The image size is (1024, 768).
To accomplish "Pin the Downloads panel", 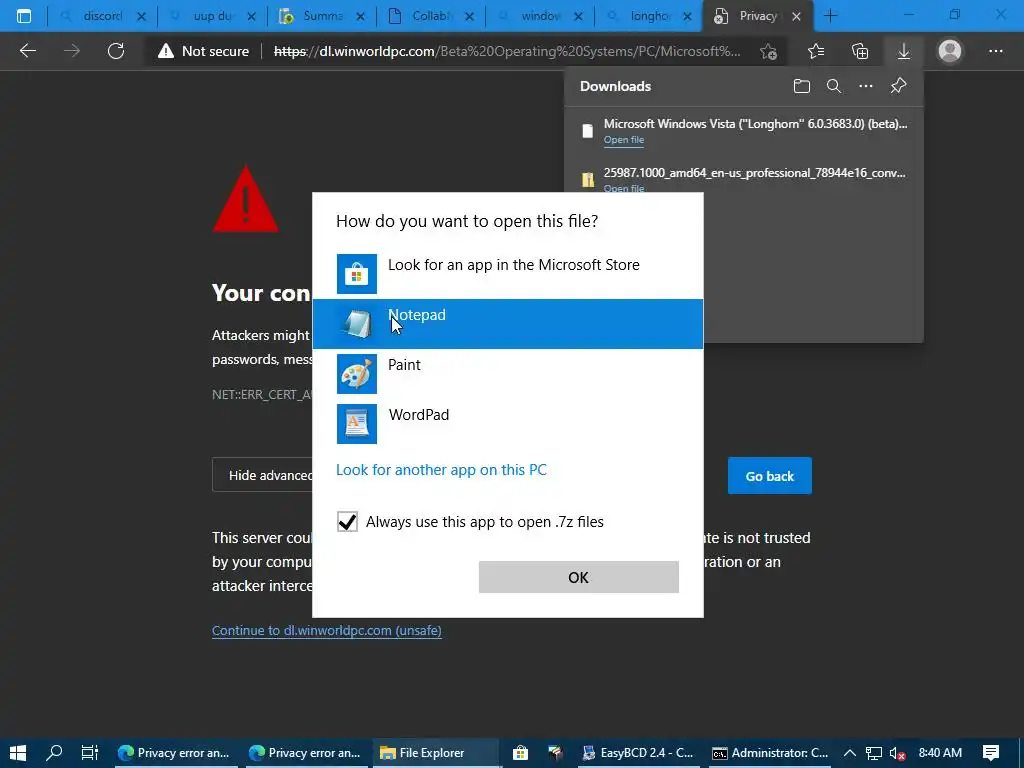I will (899, 86).
